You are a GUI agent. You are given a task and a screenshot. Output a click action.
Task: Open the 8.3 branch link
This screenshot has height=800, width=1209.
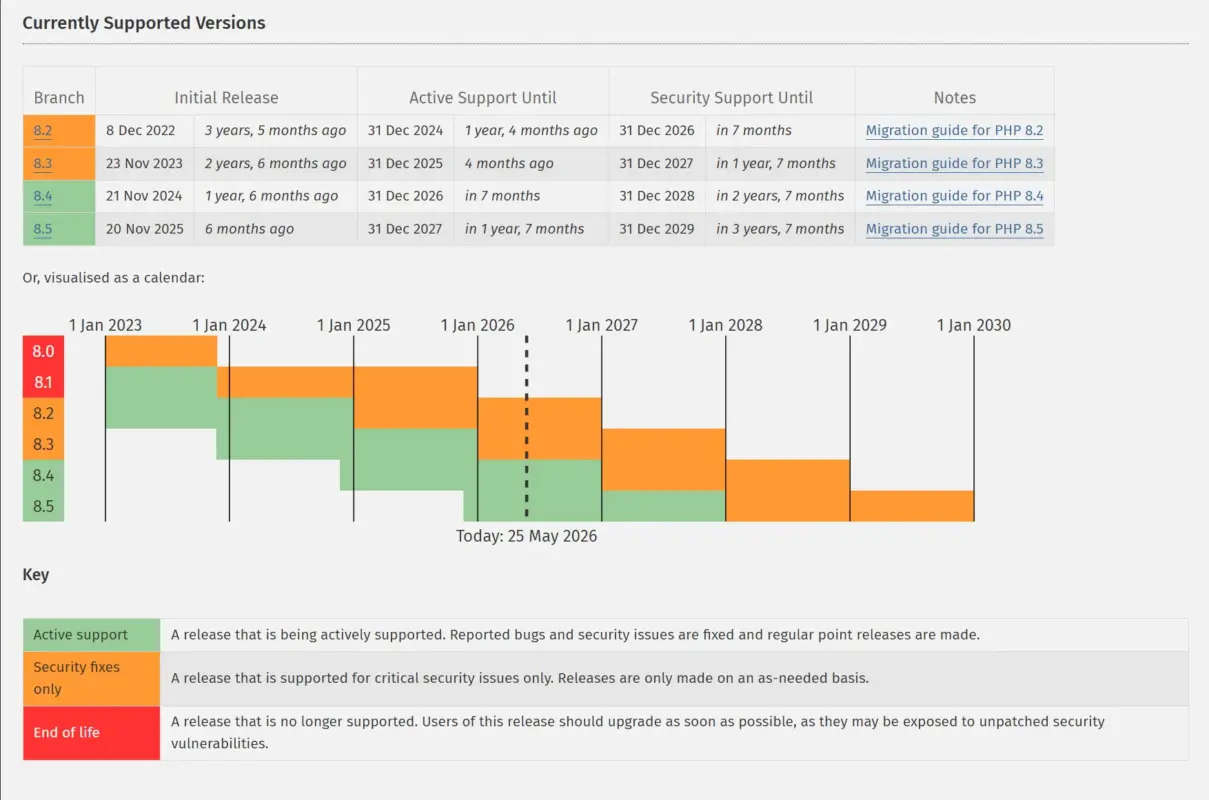tap(43, 164)
